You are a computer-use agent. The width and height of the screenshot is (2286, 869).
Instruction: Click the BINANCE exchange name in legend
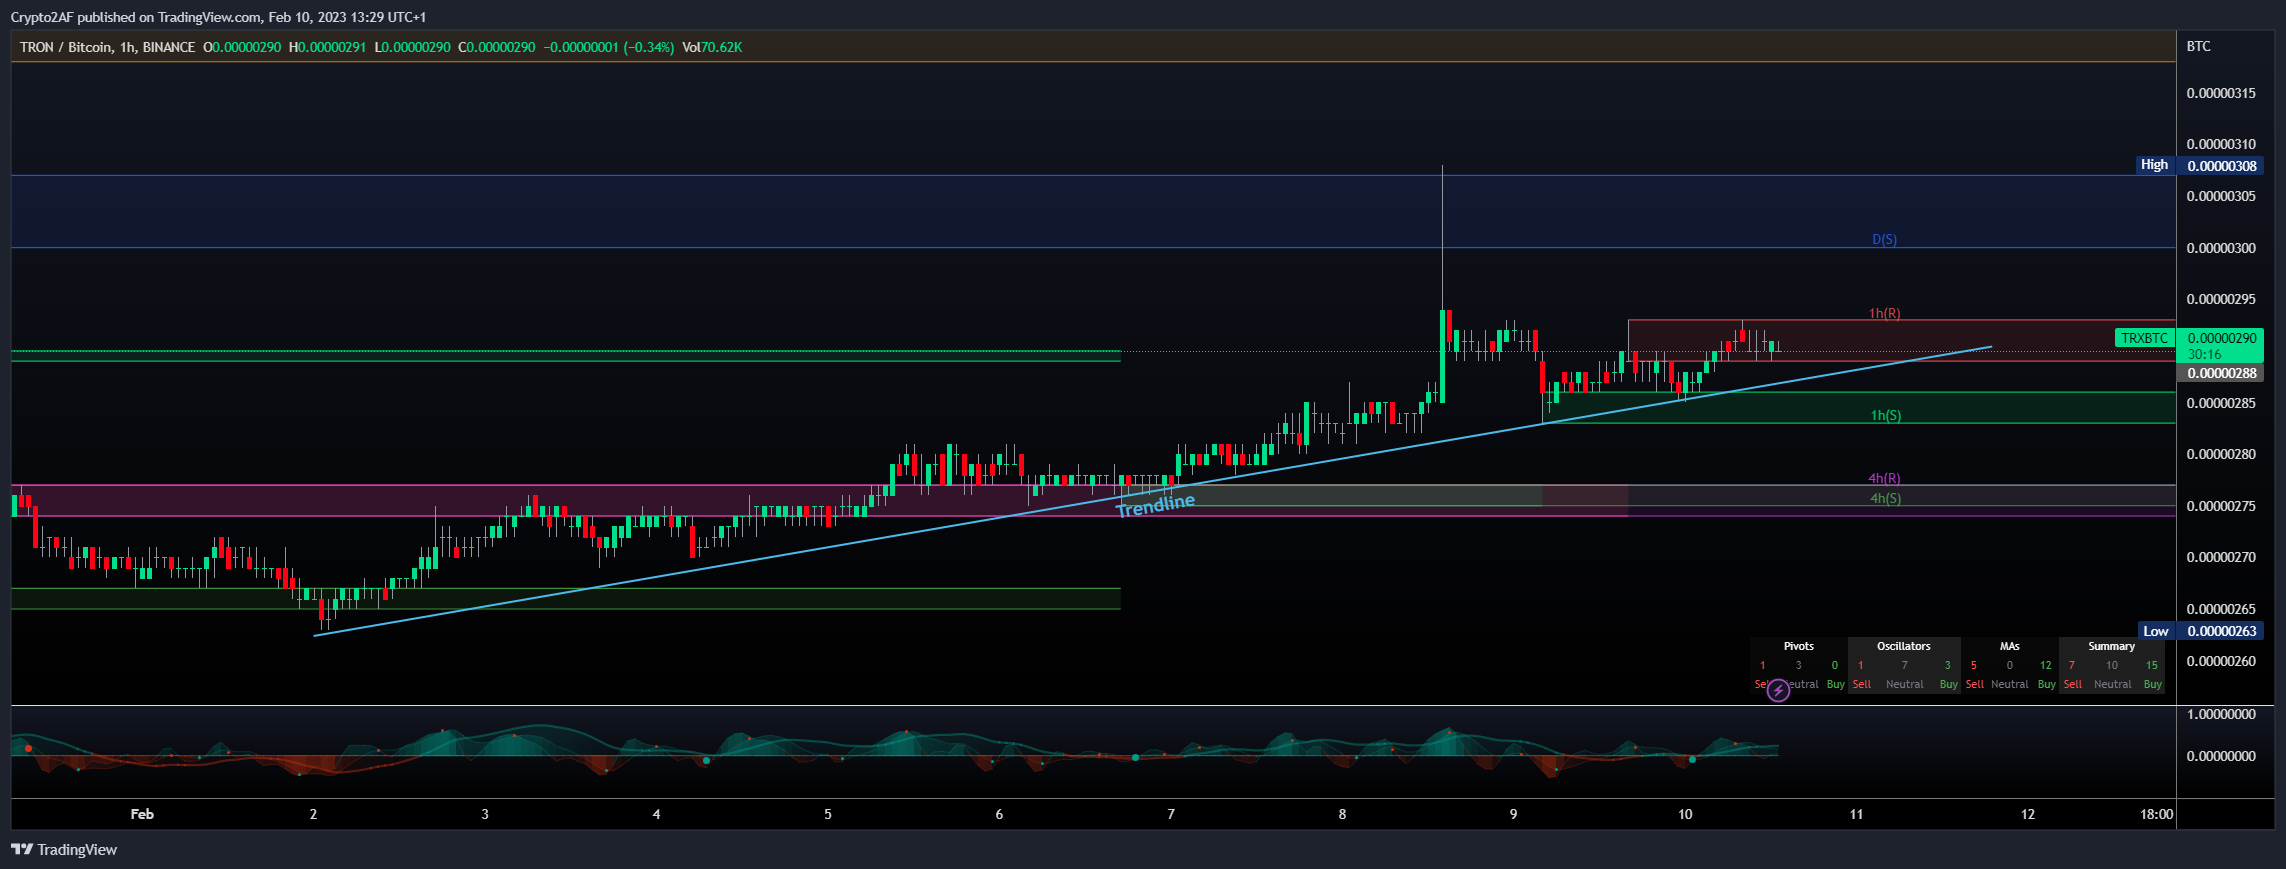click(169, 47)
